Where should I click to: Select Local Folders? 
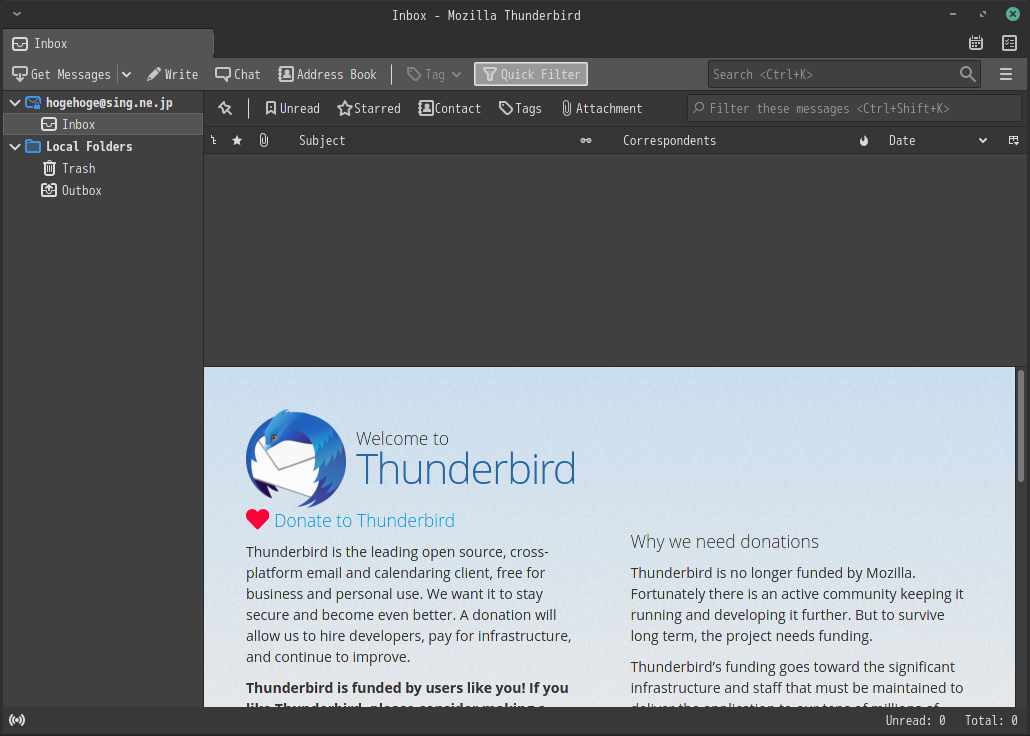click(89, 147)
